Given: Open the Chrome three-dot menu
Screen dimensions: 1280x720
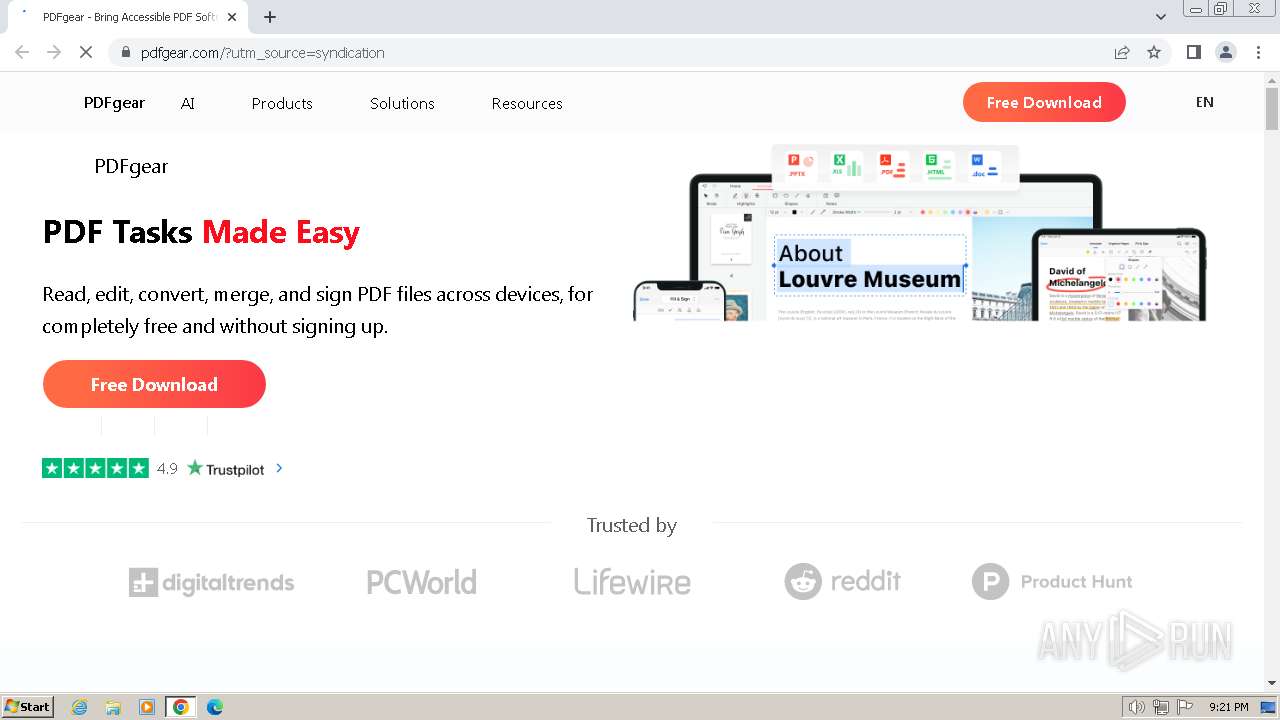Looking at the screenshot, I should [x=1258, y=52].
